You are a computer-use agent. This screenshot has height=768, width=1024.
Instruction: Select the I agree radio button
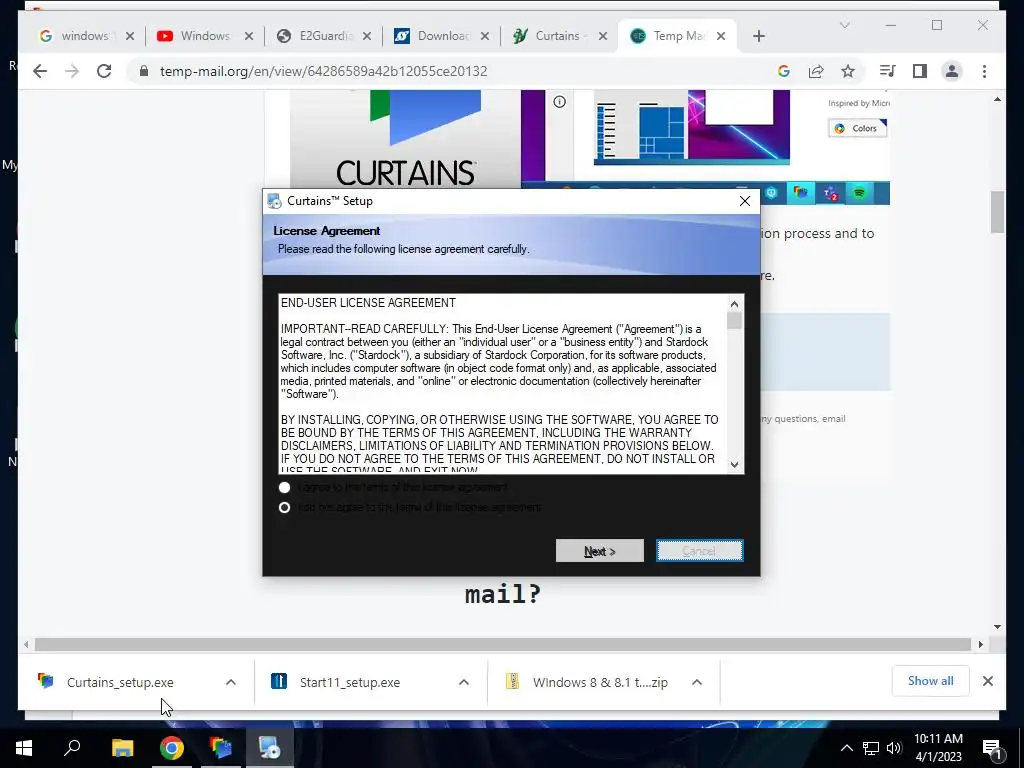[x=284, y=487]
